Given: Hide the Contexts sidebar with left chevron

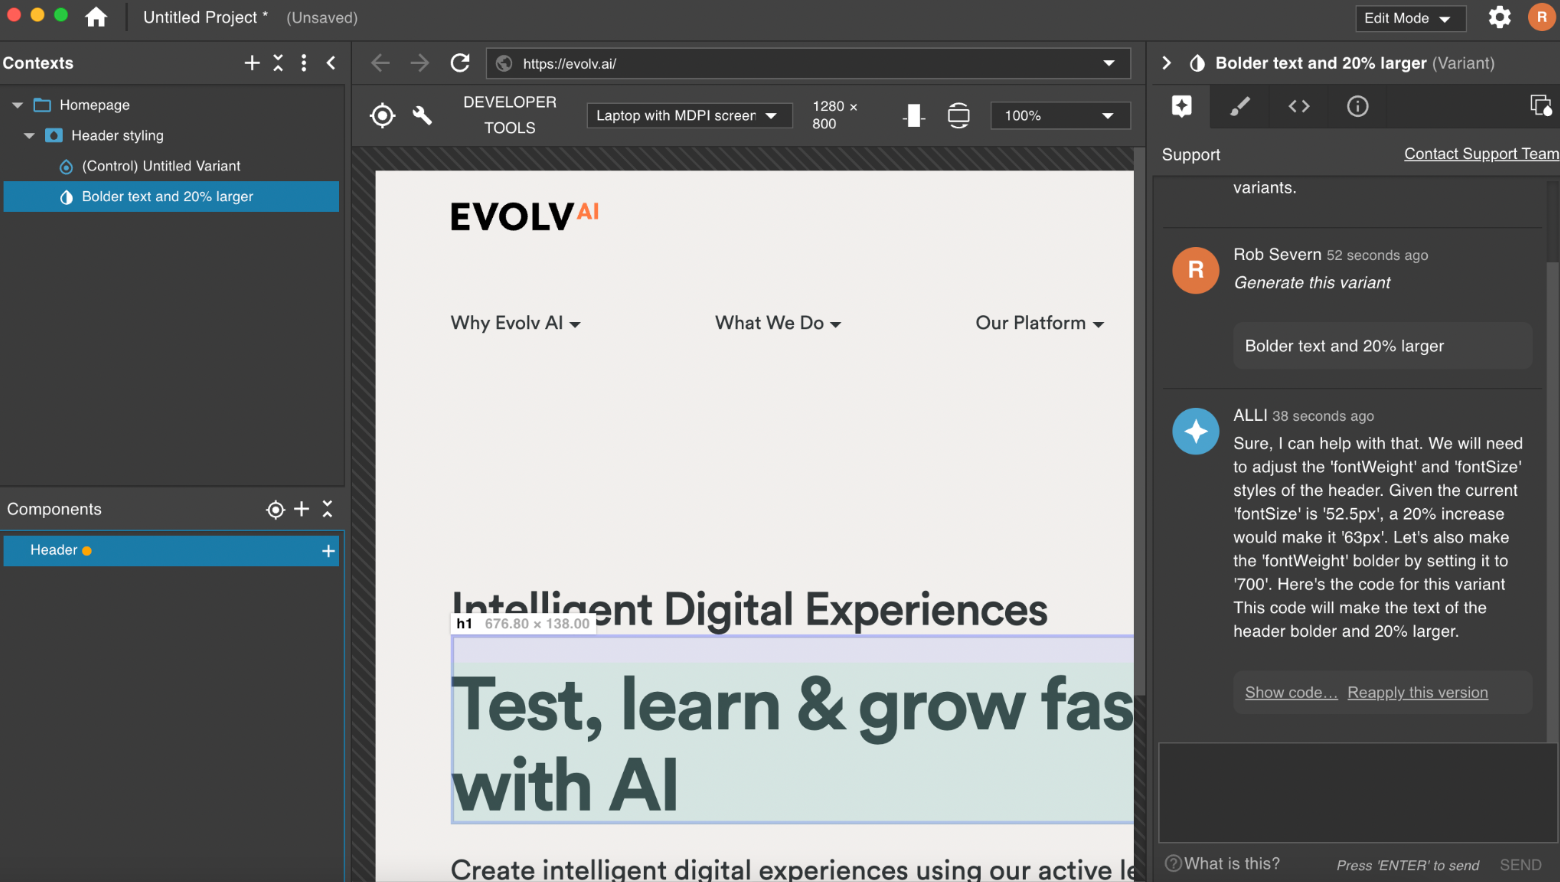Looking at the screenshot, I should [x=331, y=63].
